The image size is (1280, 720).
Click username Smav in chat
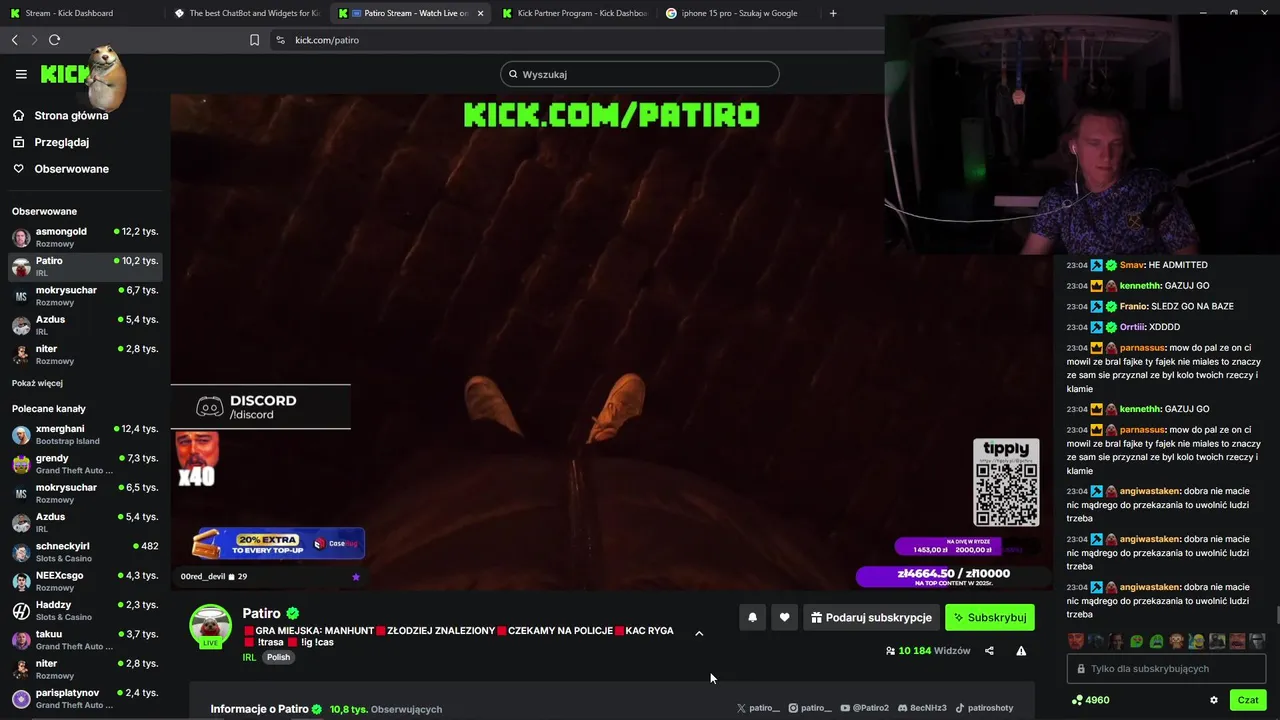point(1132,265)
